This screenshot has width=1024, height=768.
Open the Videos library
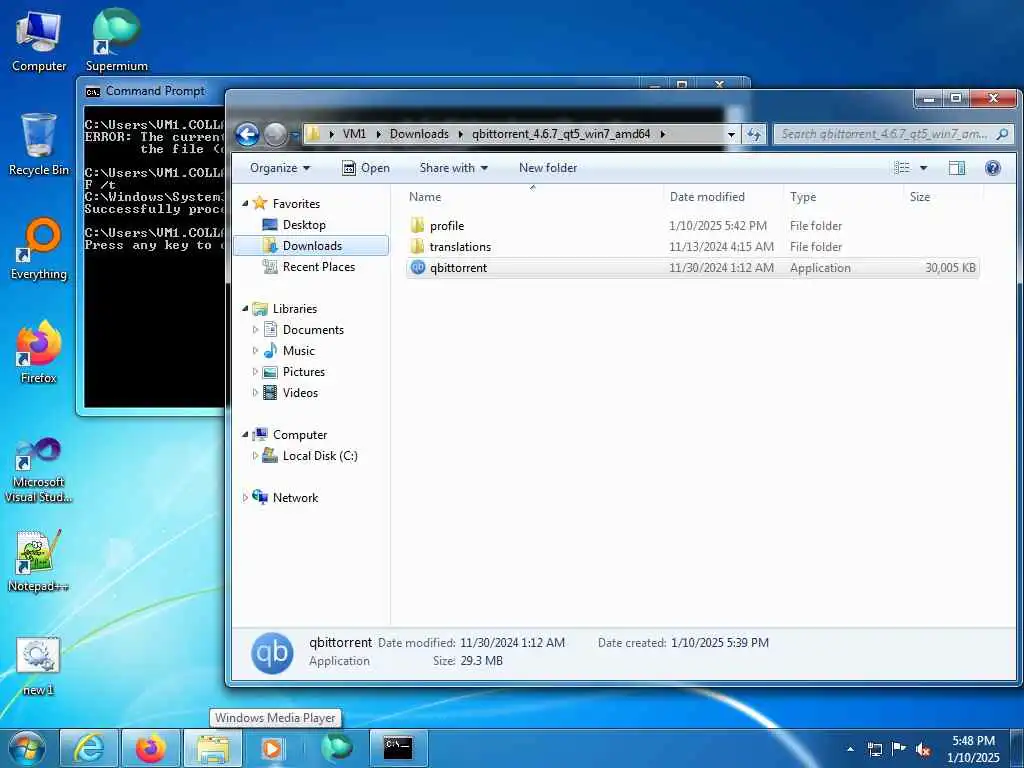pos(300,392)
